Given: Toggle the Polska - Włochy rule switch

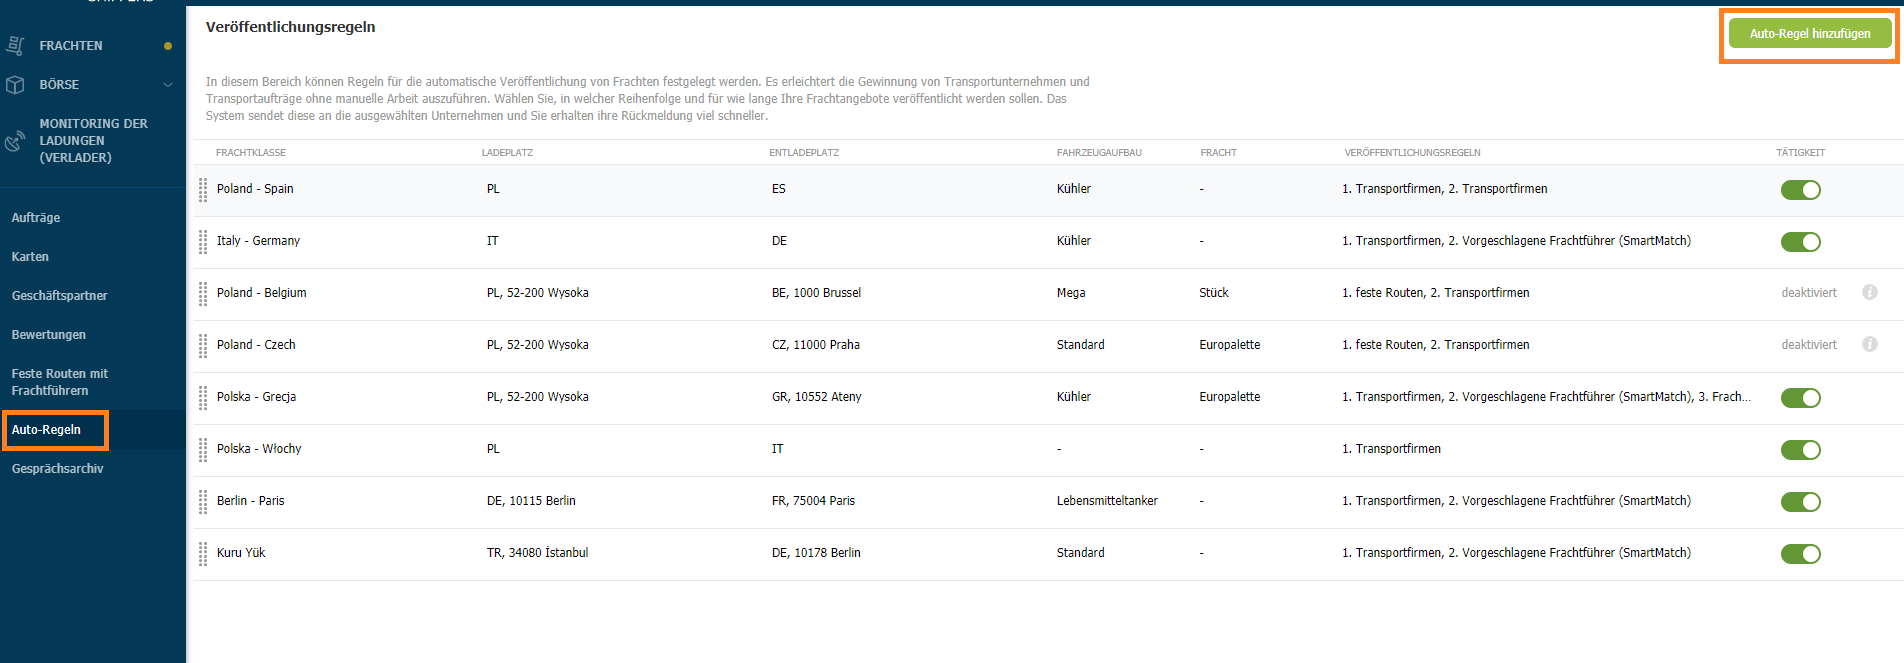Looking at the screenshot, I should 1800,450.
